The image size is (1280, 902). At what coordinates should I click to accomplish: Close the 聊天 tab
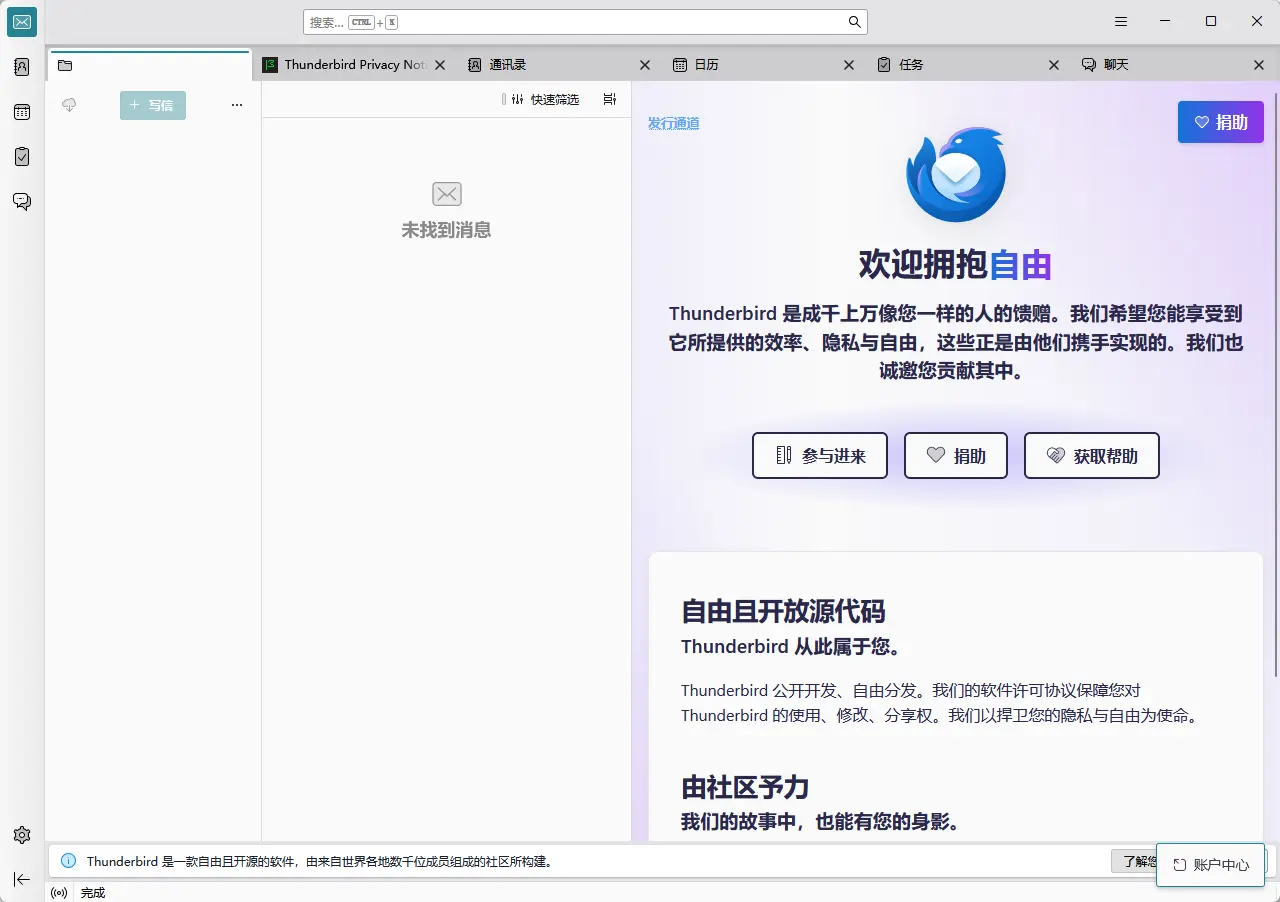pyautogui.click(x=1259, y=65)
